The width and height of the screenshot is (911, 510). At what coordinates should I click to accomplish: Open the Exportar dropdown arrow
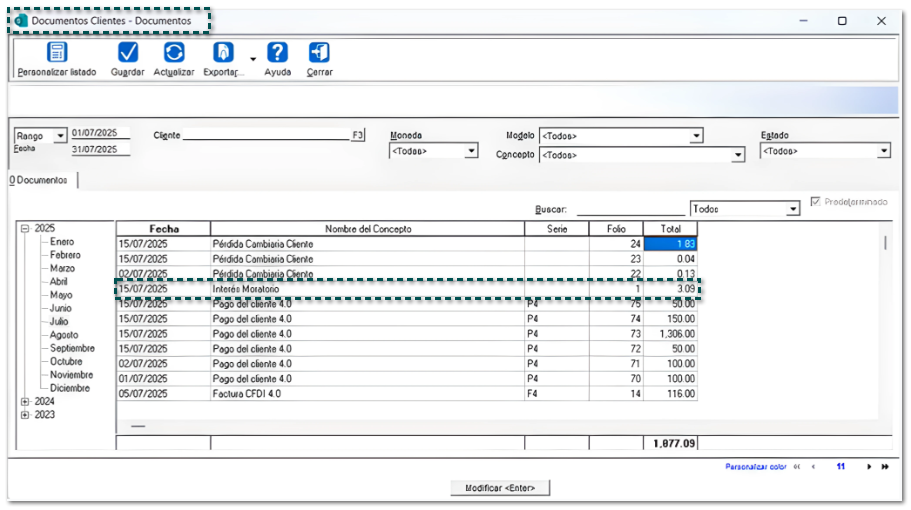[252, 60]
